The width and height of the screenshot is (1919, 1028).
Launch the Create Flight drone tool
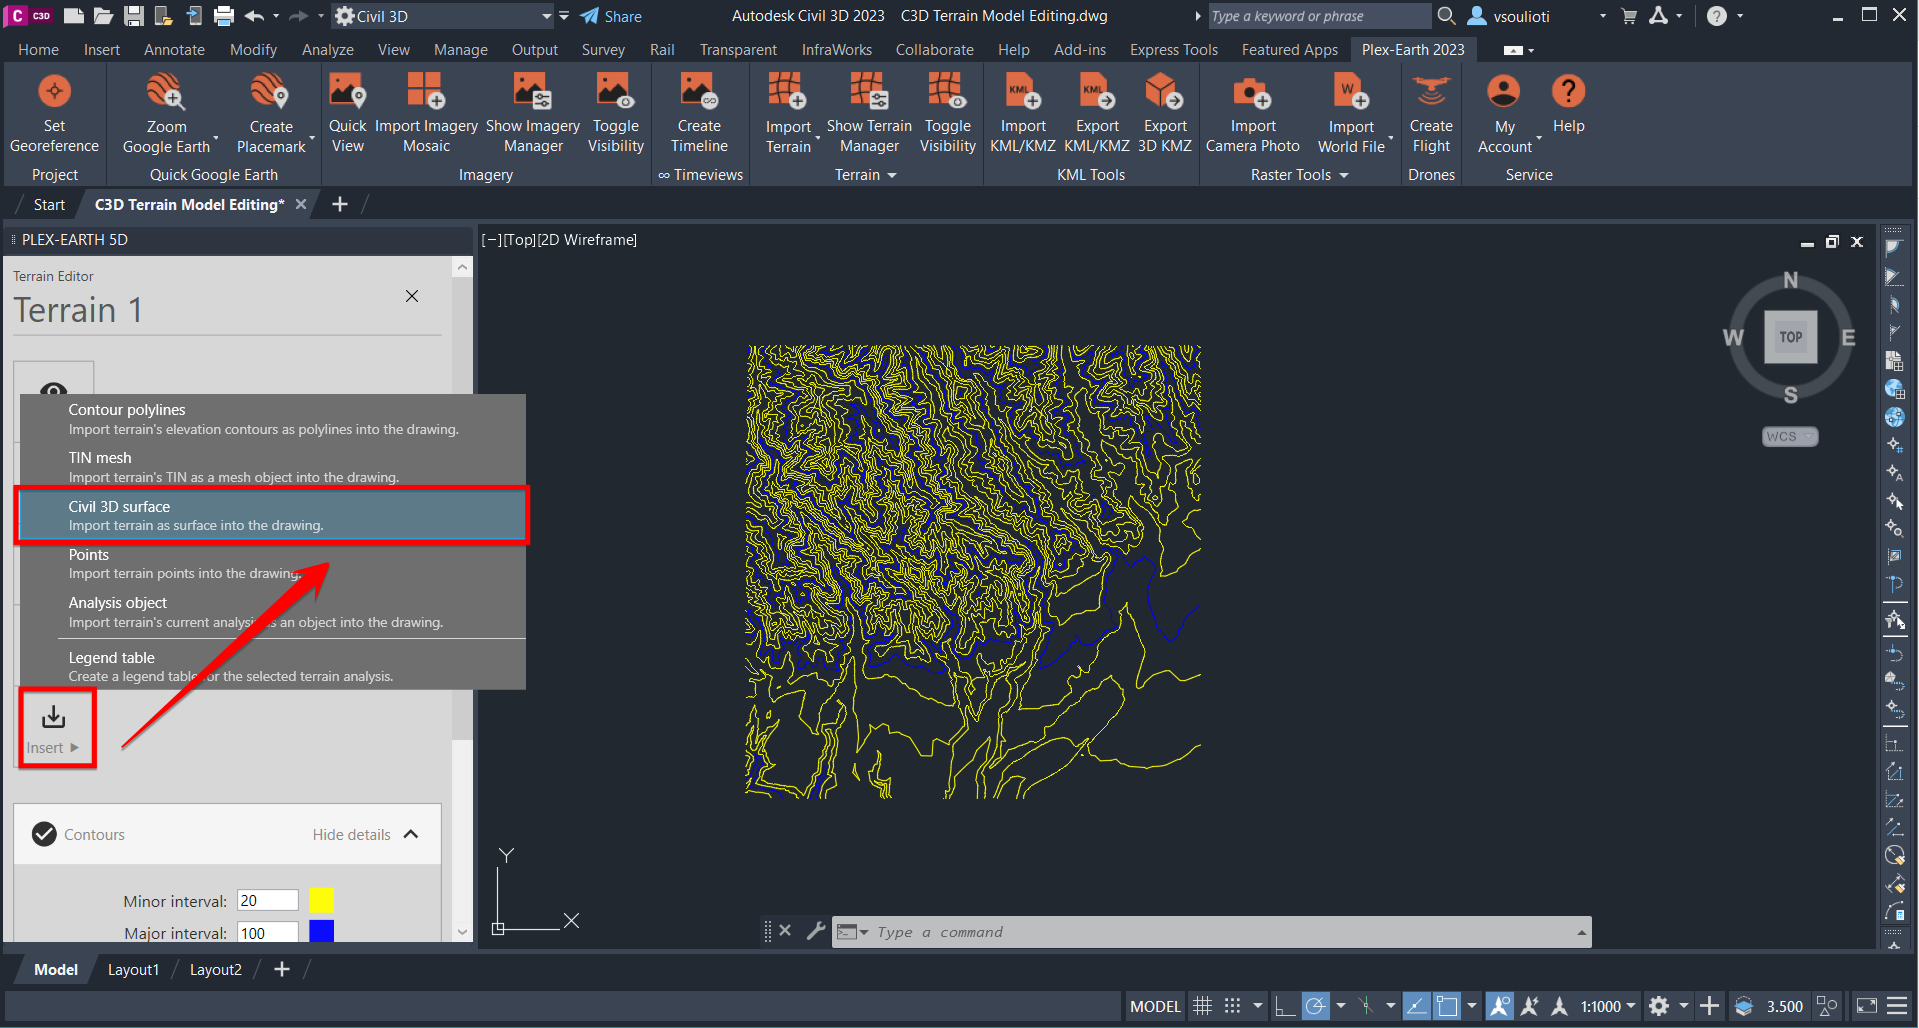click(x=1430, y=113)
